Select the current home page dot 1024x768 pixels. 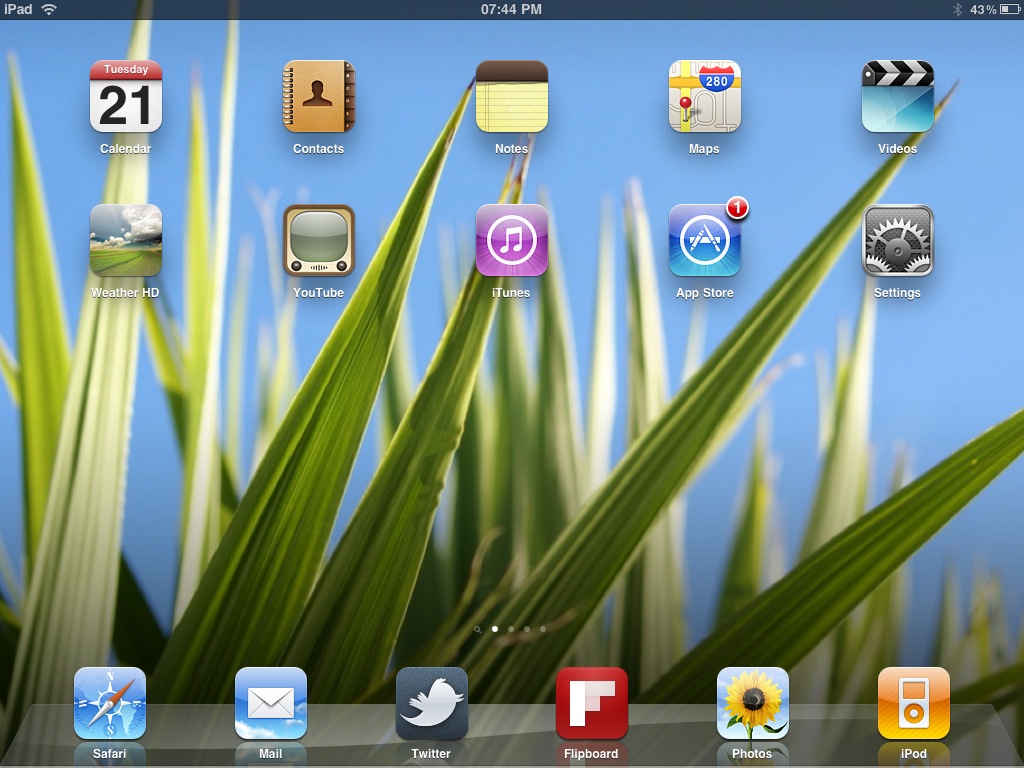point(495,629)
